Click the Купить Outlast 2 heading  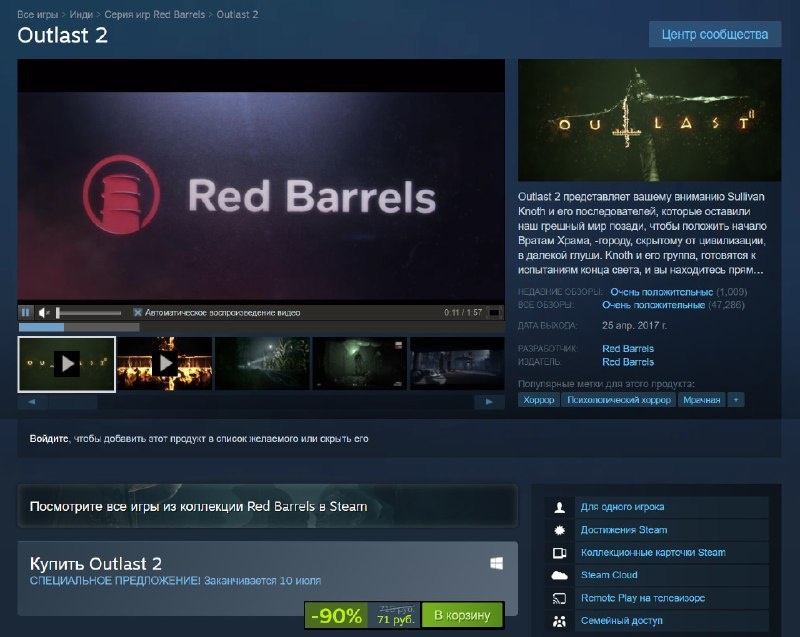pos(95,564)
